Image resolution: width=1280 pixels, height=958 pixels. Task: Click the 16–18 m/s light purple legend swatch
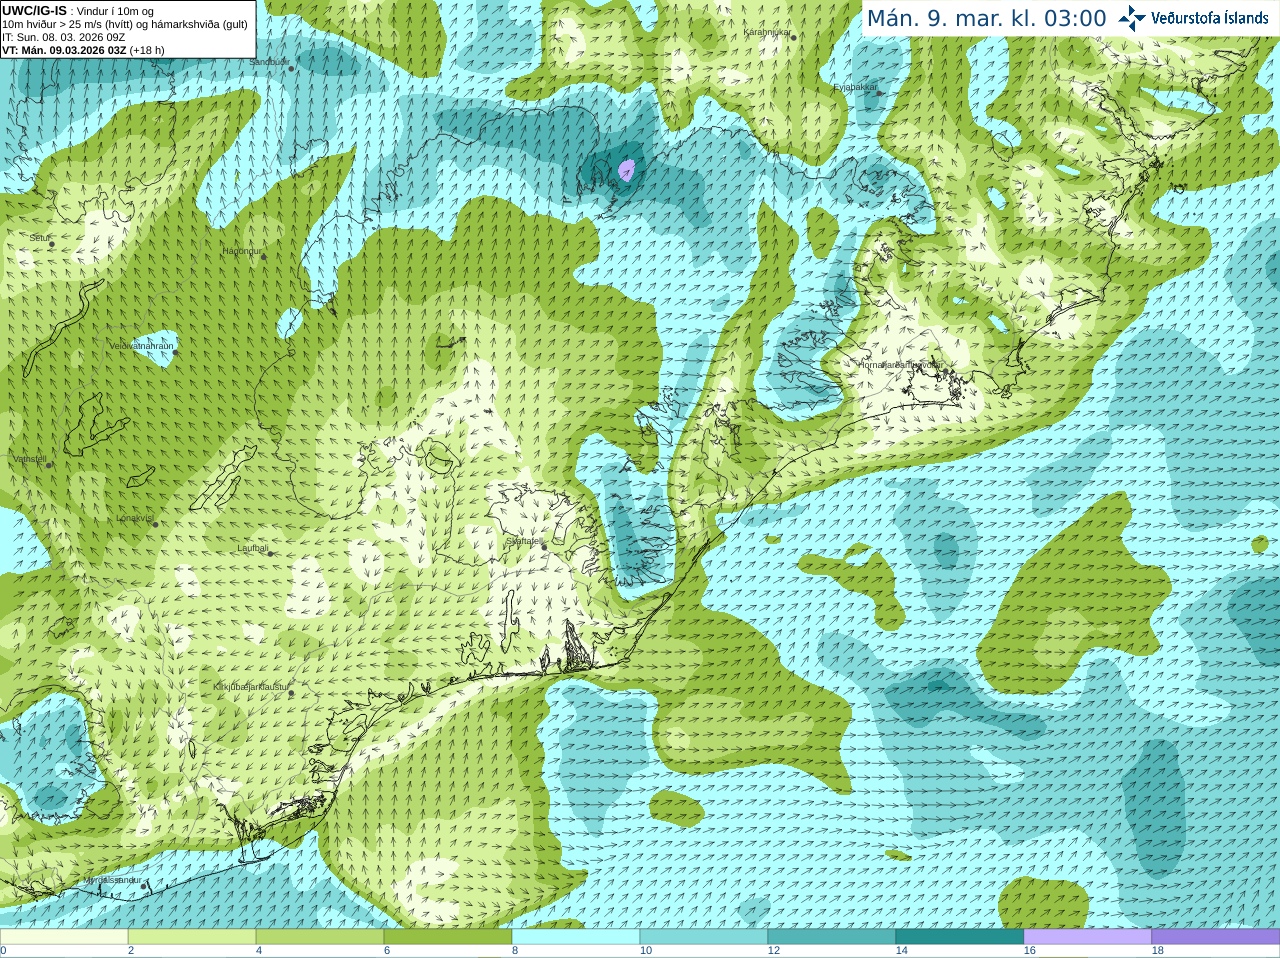[x=1088, y=937]
